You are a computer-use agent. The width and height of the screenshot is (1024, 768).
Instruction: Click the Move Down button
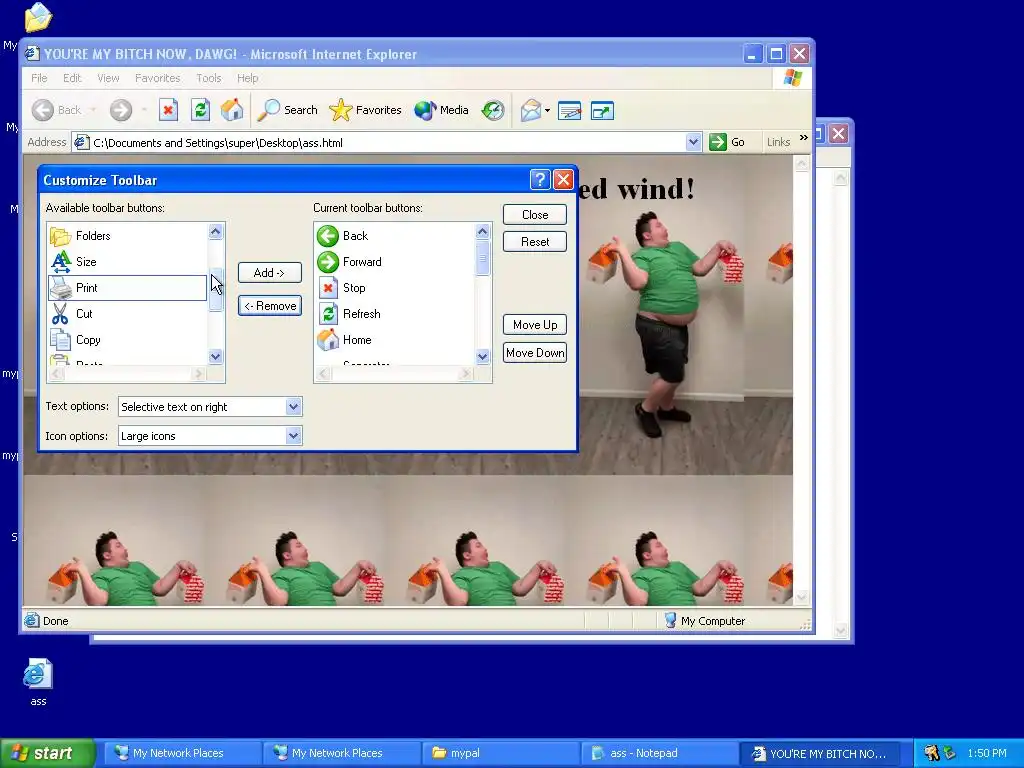[x=535, y=353]
